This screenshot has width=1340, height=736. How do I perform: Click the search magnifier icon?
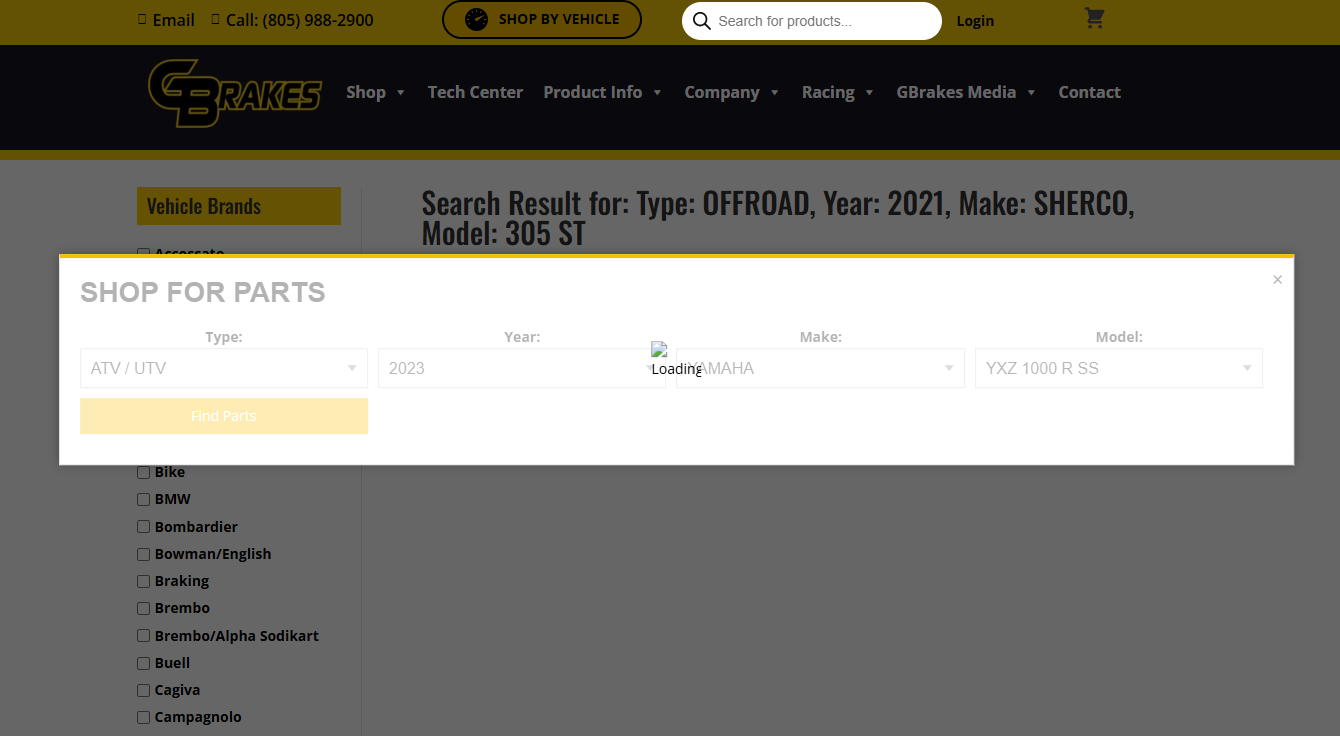(x=702, y=21)
